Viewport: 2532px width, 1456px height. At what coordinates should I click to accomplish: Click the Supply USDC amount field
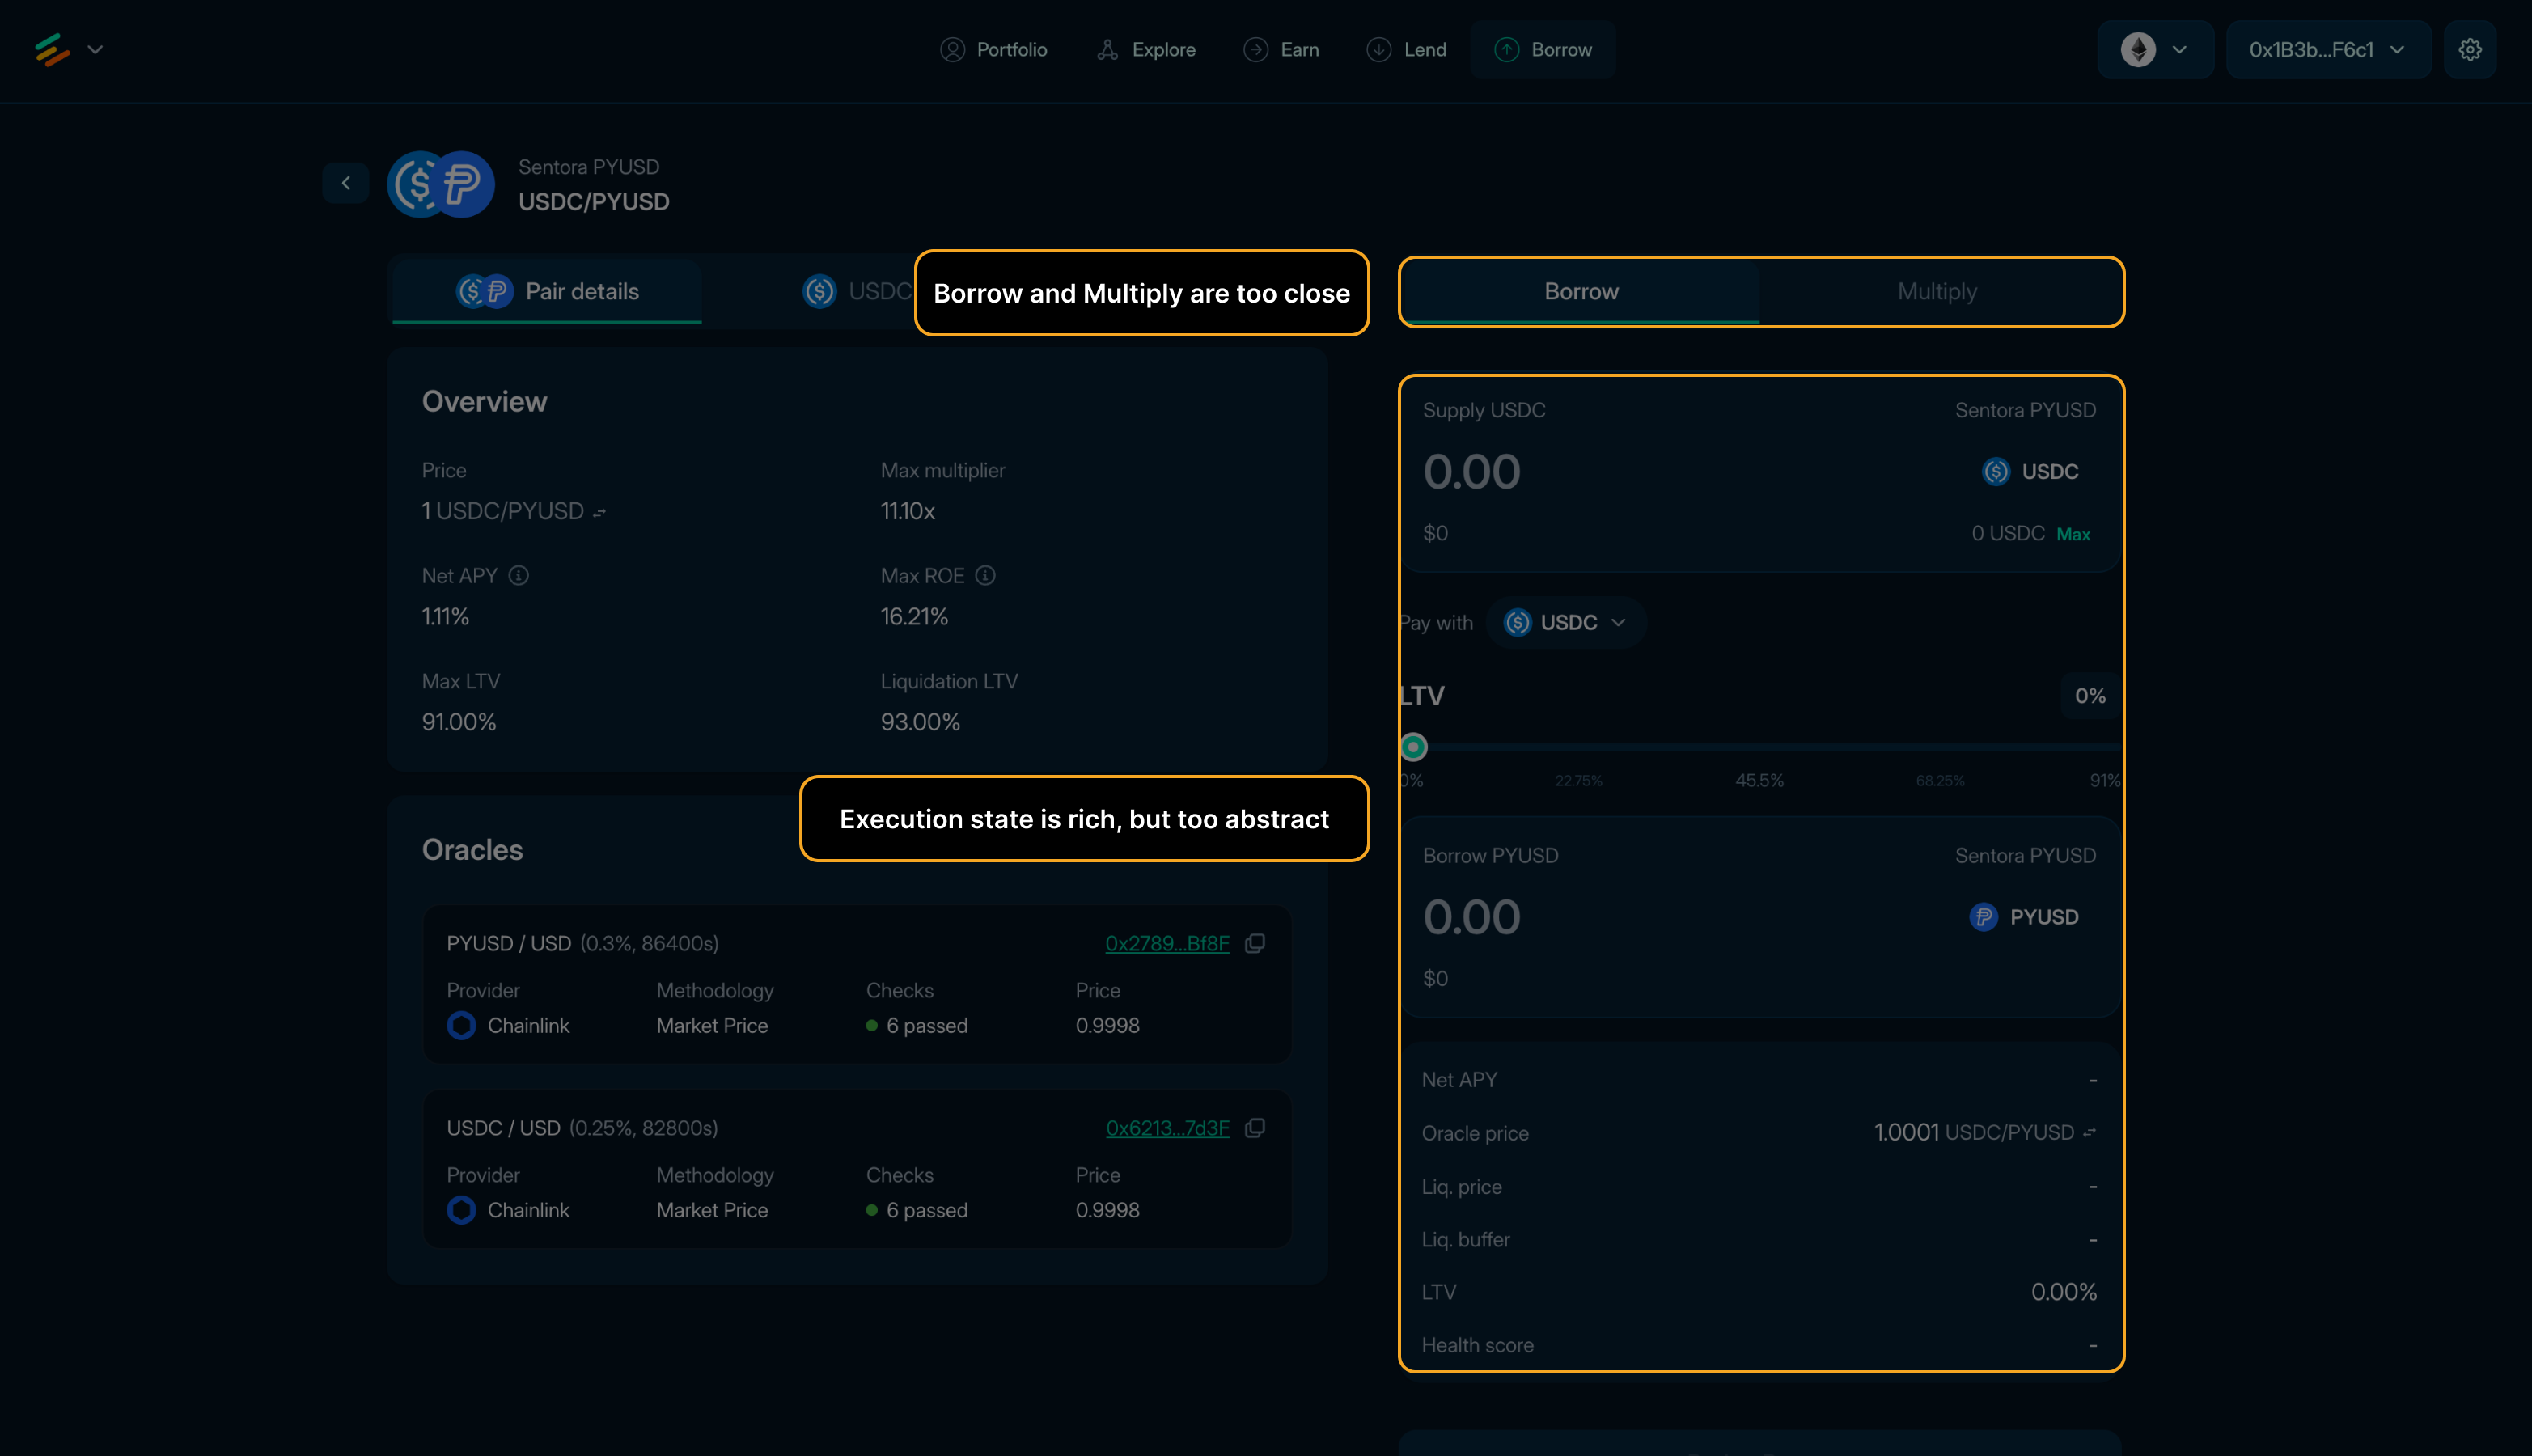(x=1471, y=472)
